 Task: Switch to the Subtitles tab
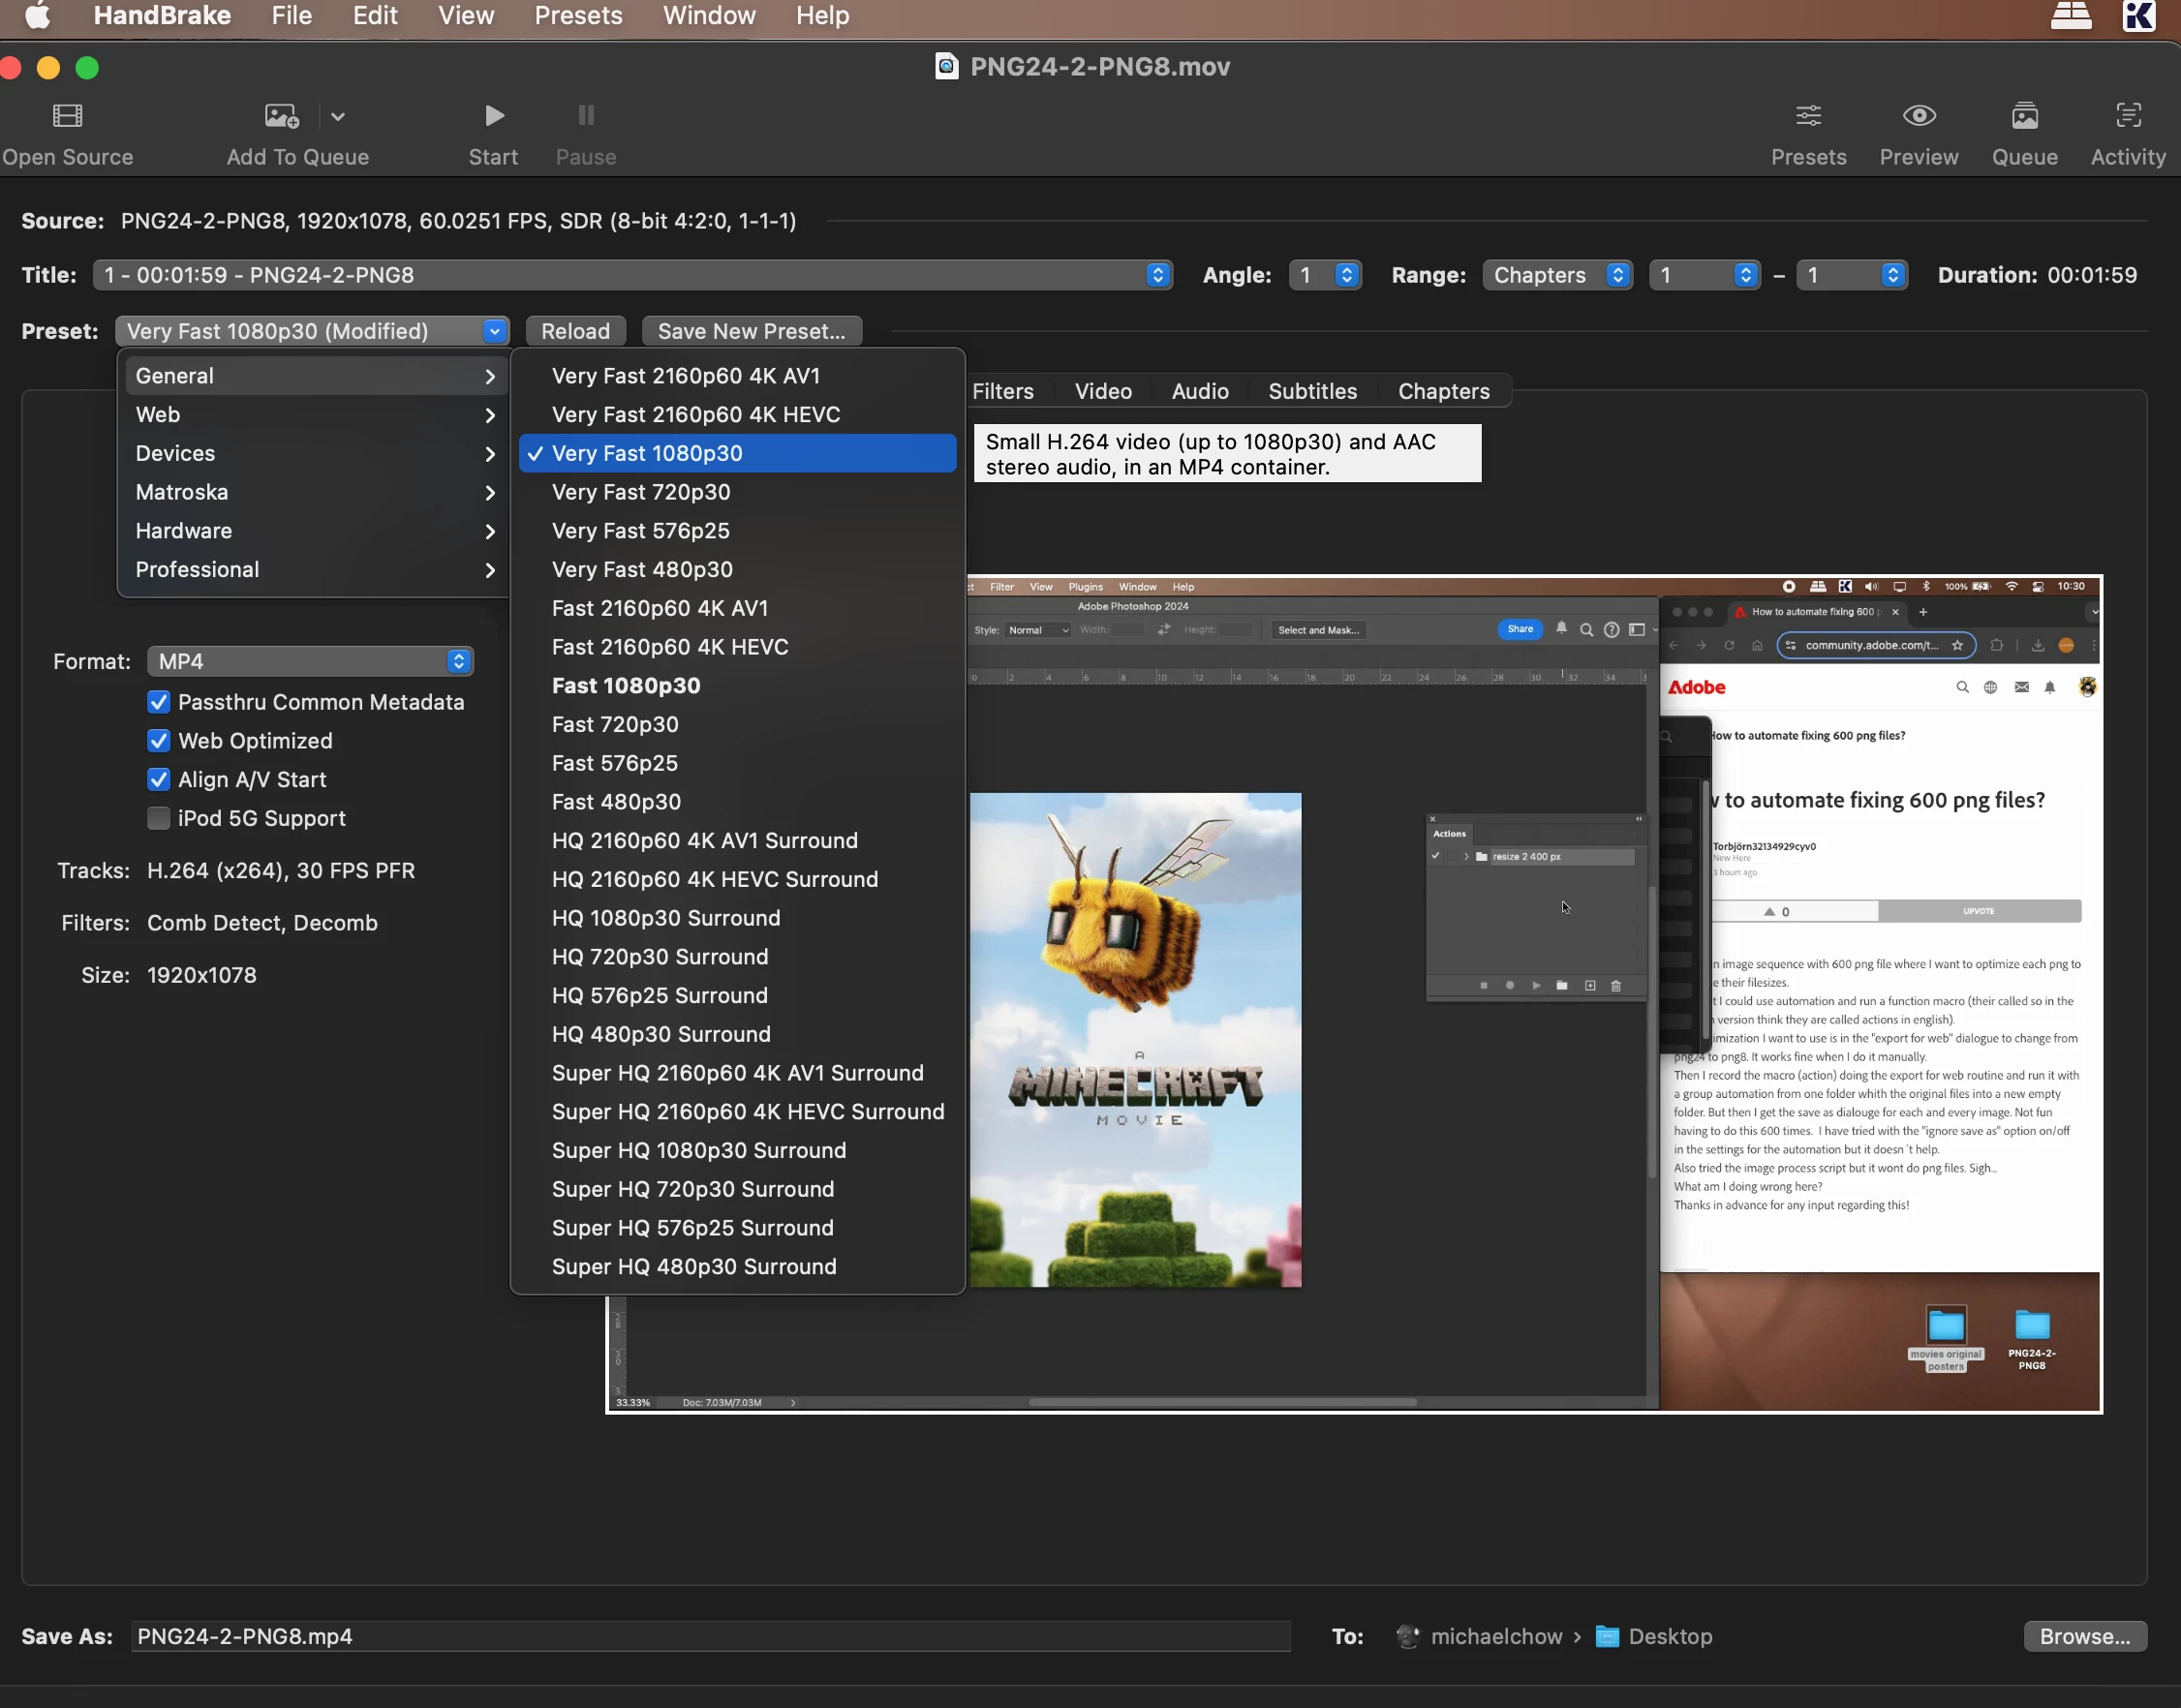(1312, 391)
